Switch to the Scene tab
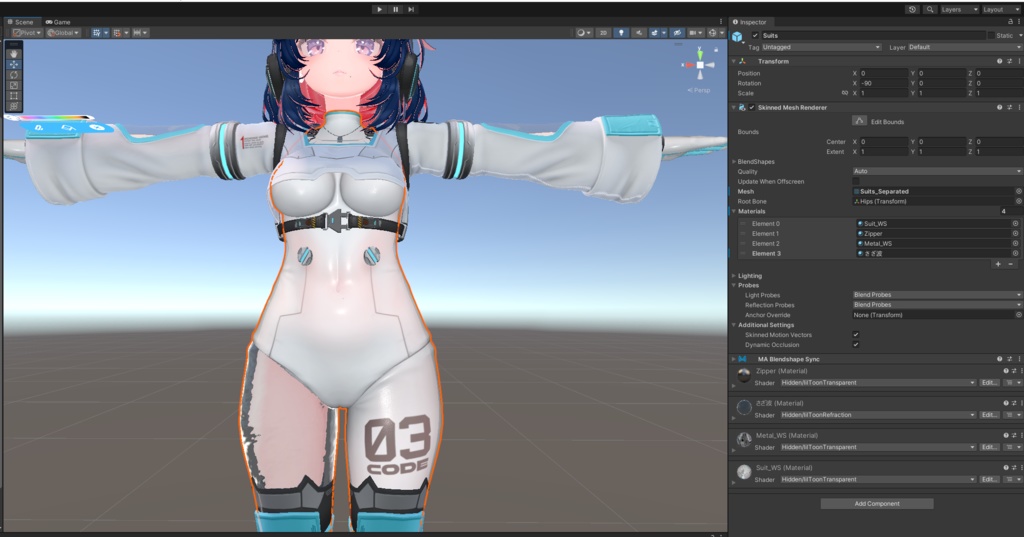 [x=22, y=22]
